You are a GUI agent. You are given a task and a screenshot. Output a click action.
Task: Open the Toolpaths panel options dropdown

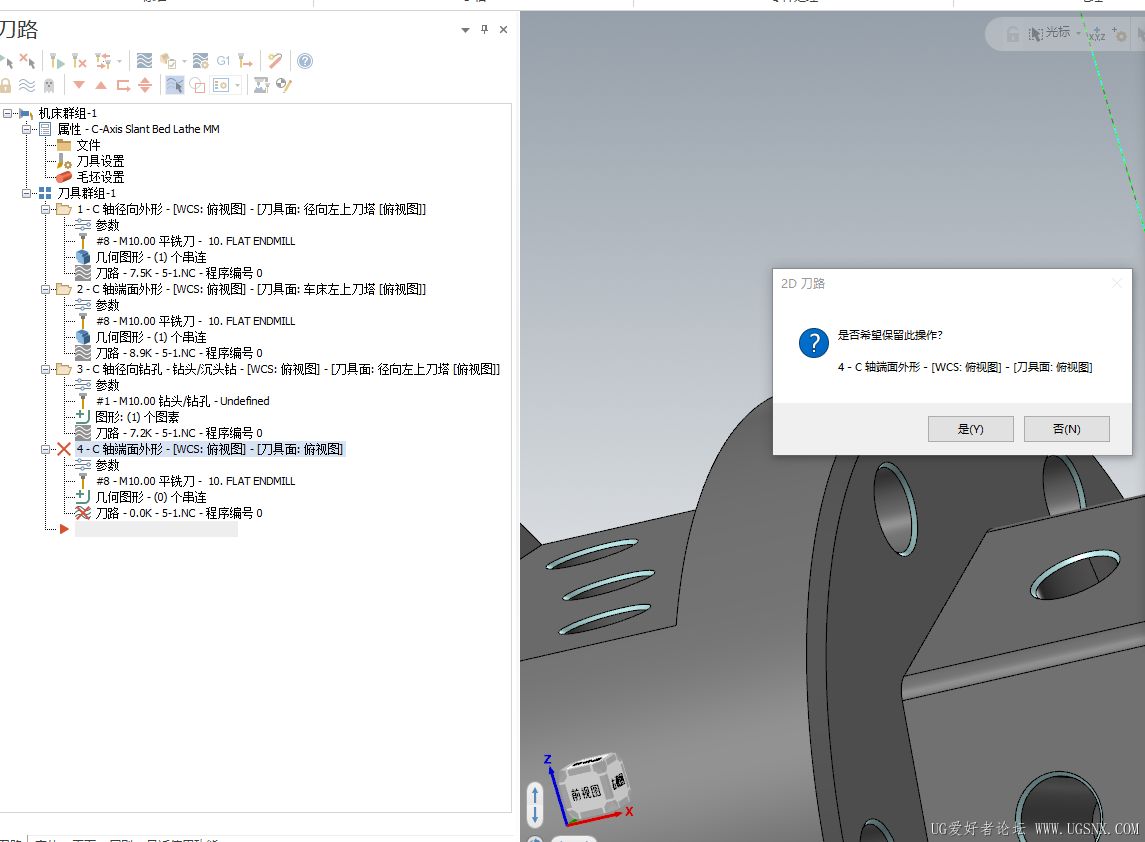(x=465, y=30)
